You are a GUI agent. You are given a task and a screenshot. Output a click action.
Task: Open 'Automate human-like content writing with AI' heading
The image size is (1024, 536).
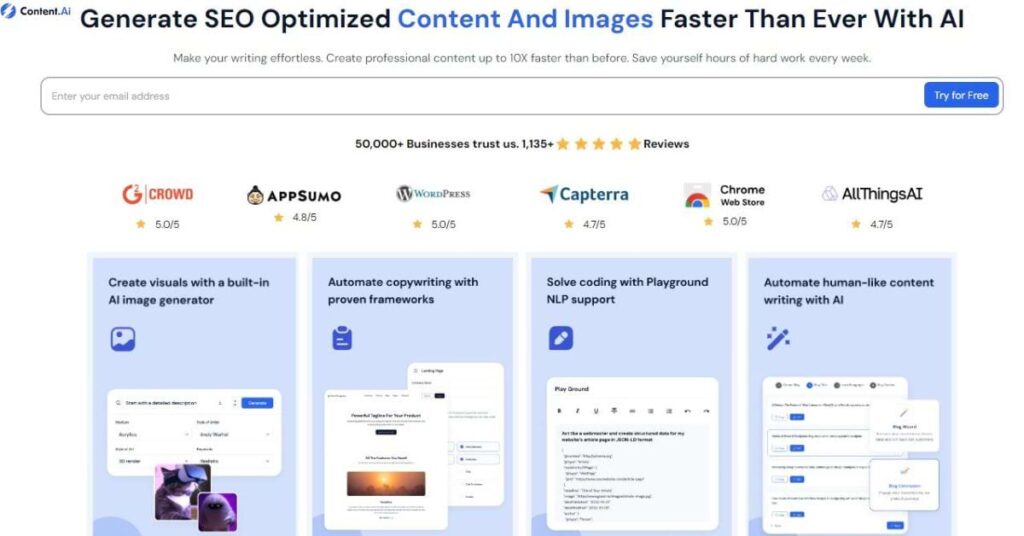848,291
